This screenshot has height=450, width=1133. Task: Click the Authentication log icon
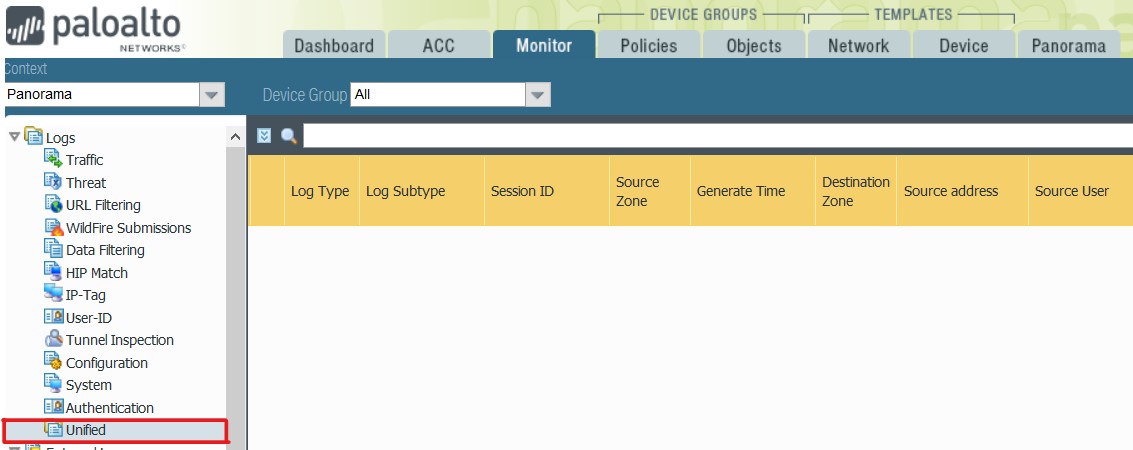pos(53,407)
